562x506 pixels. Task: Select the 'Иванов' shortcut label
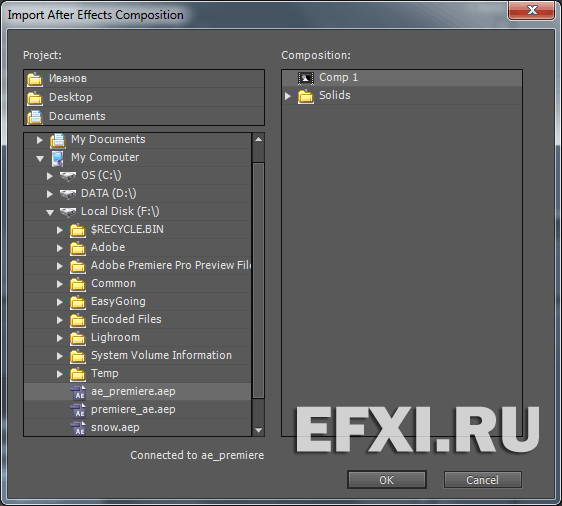point(68,78)
